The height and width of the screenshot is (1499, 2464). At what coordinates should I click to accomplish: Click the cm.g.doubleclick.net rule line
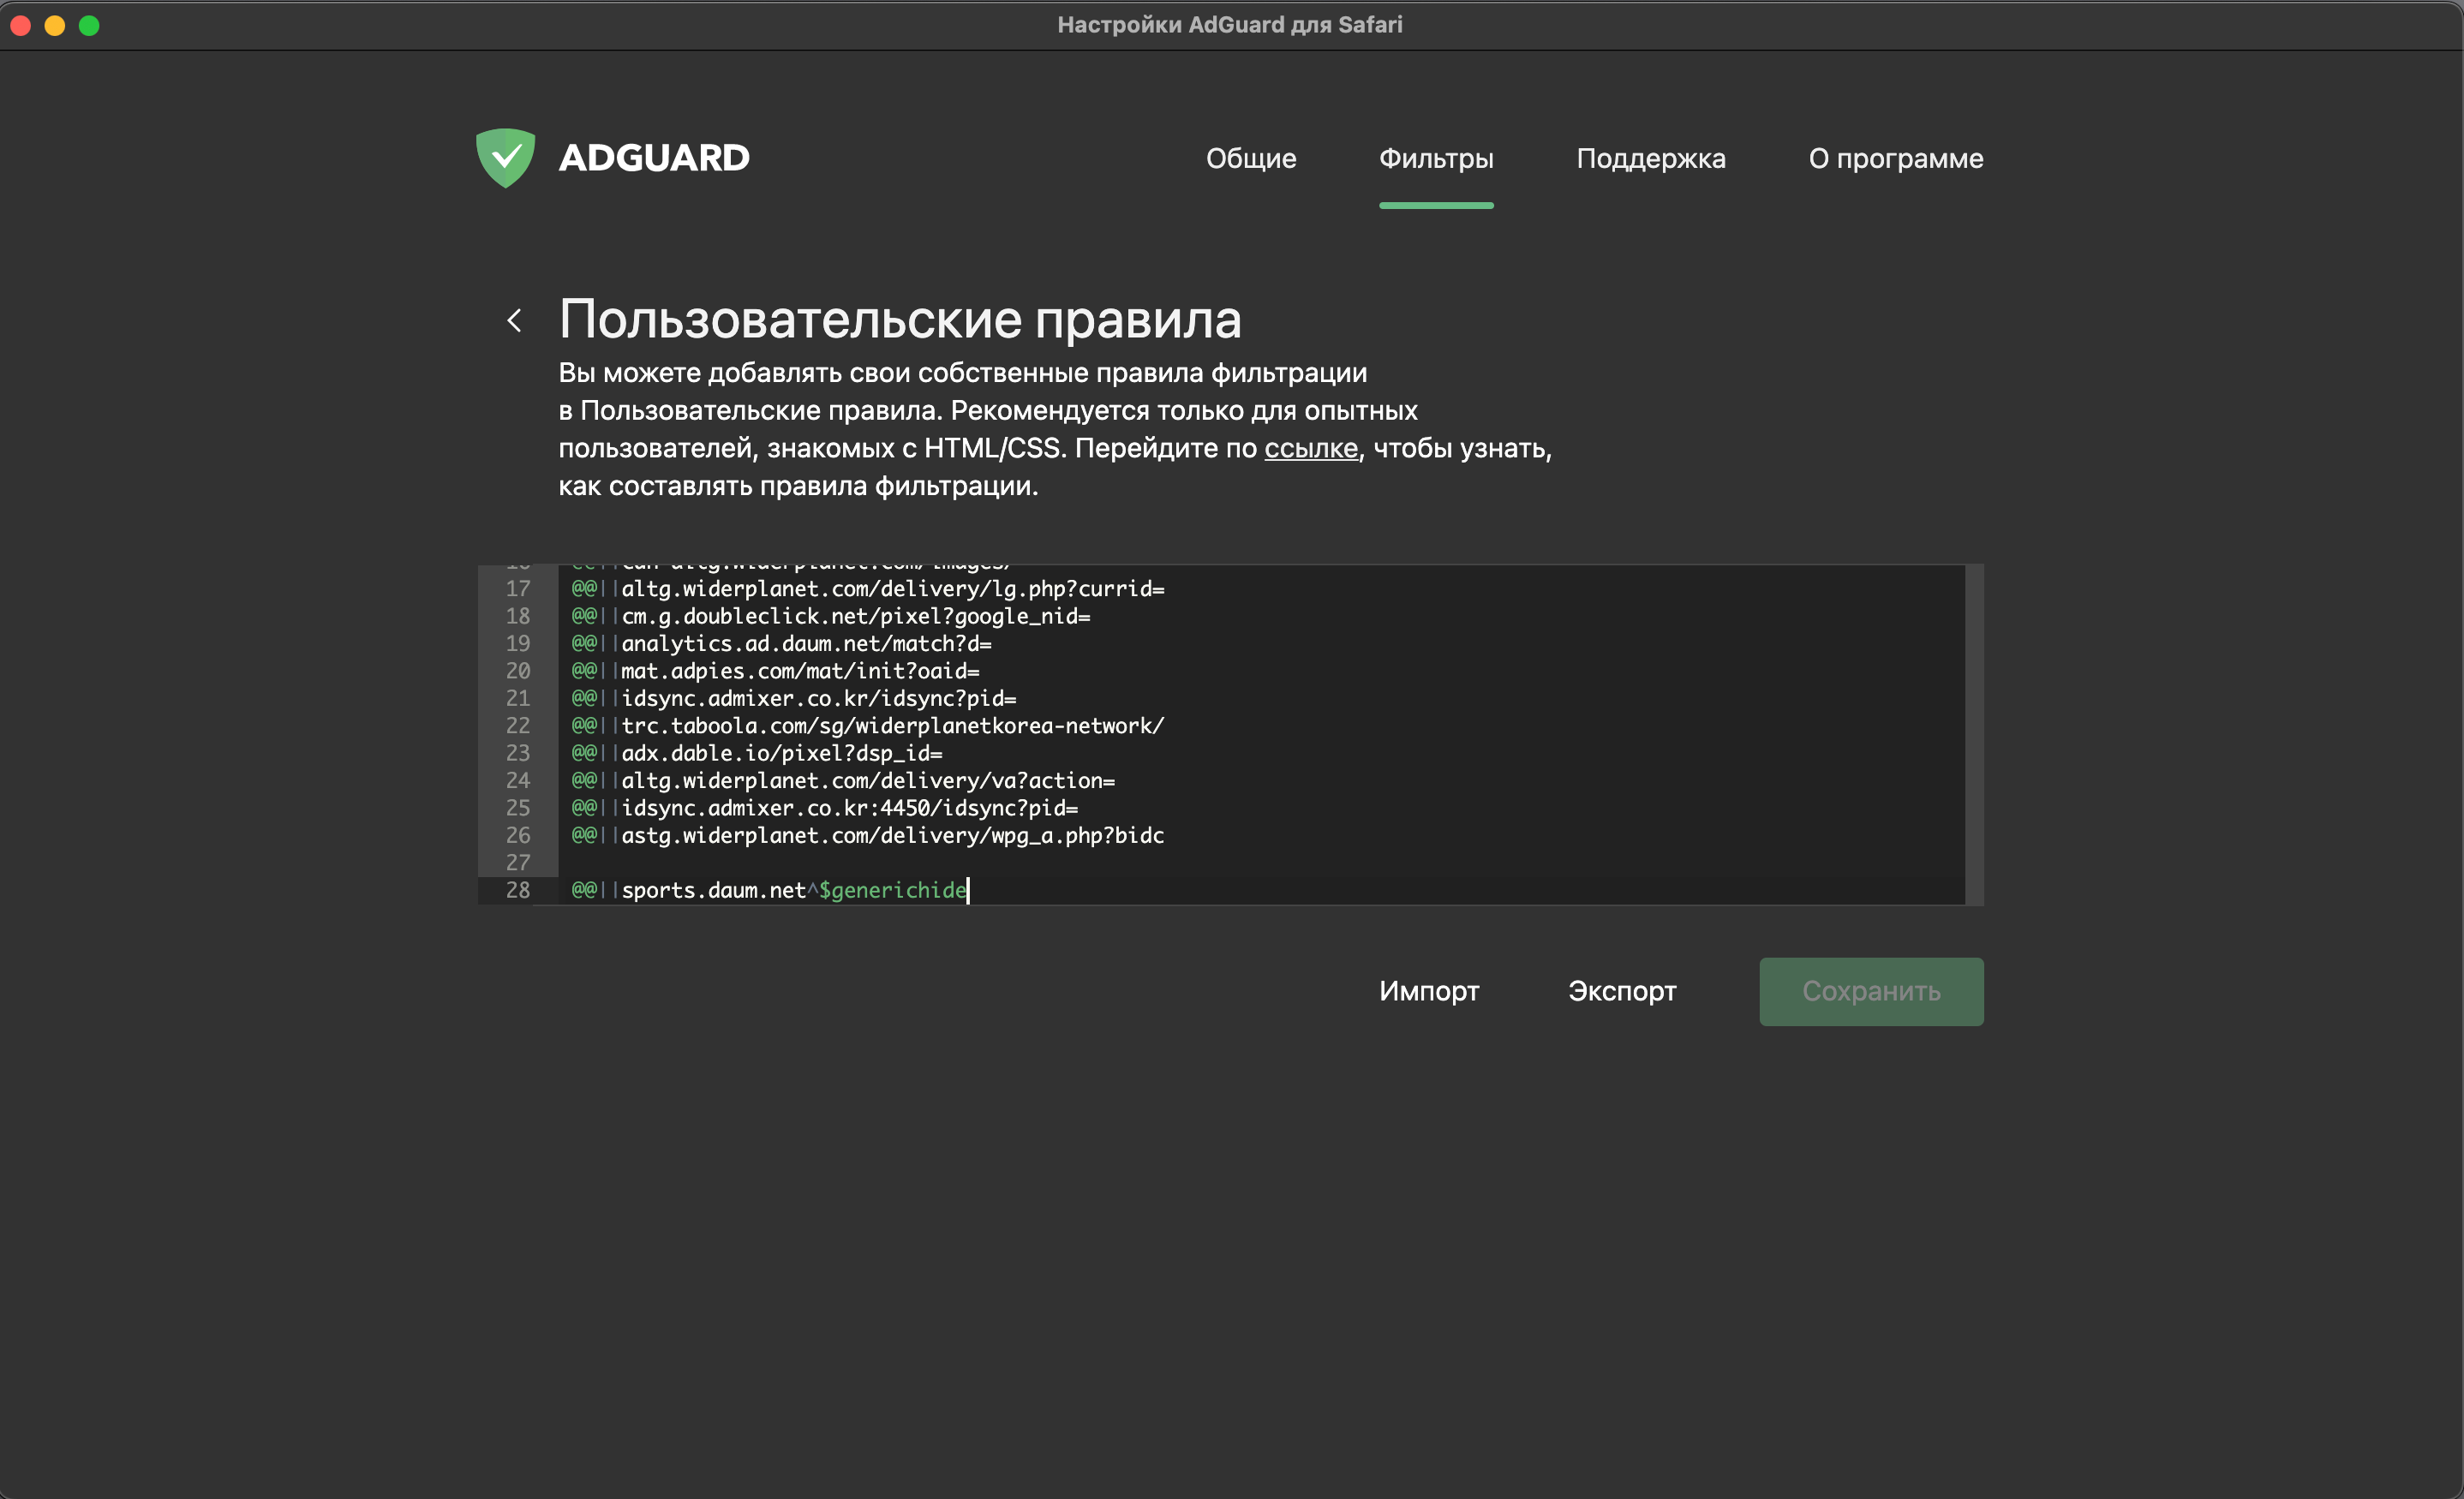click(x=855, y=616)
